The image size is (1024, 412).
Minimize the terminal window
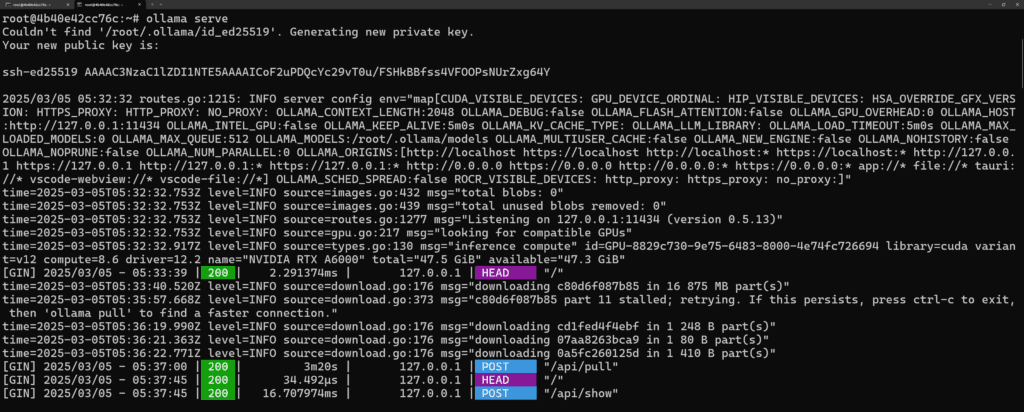pos(990,5)
